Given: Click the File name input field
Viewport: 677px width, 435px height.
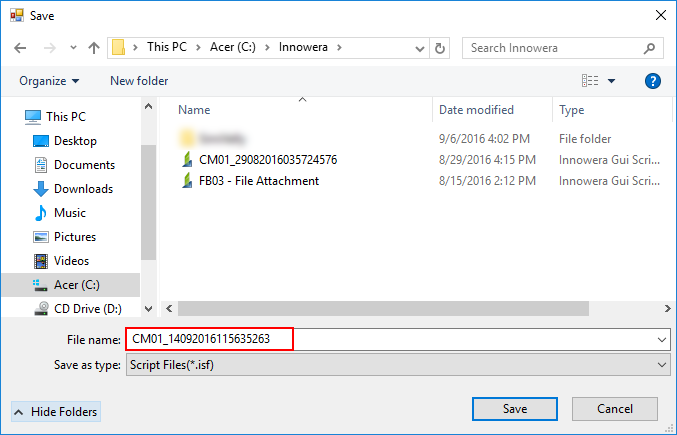Looking at the screenshot, I should tap(400, 340).
